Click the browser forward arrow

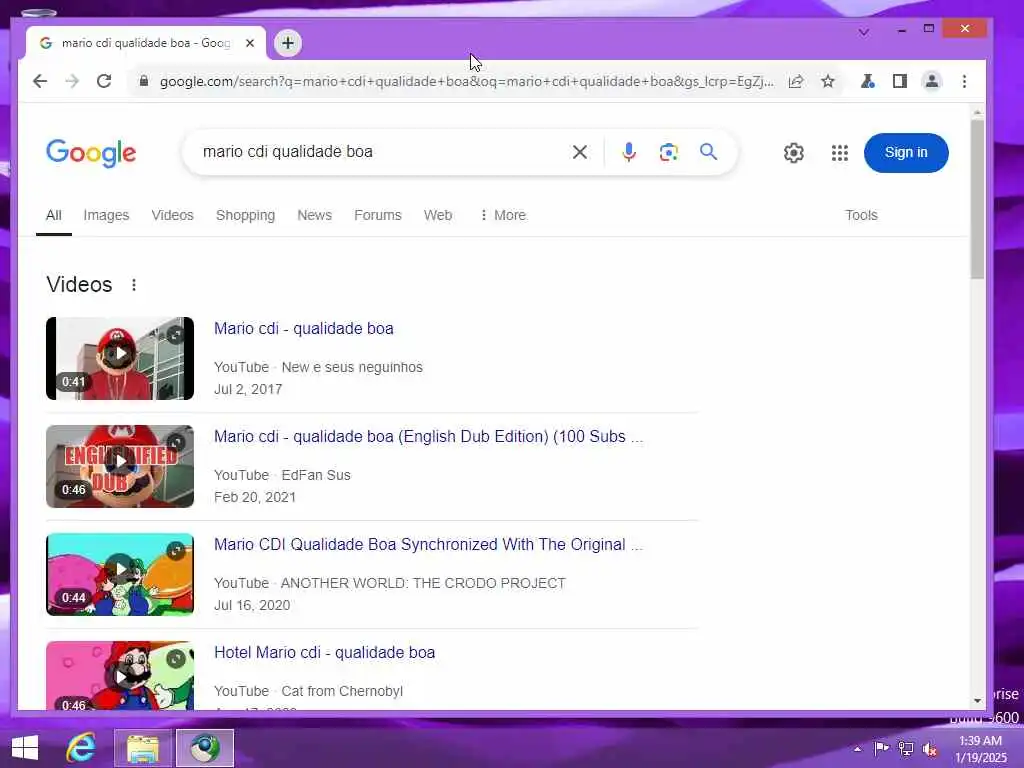pos(72,82)
